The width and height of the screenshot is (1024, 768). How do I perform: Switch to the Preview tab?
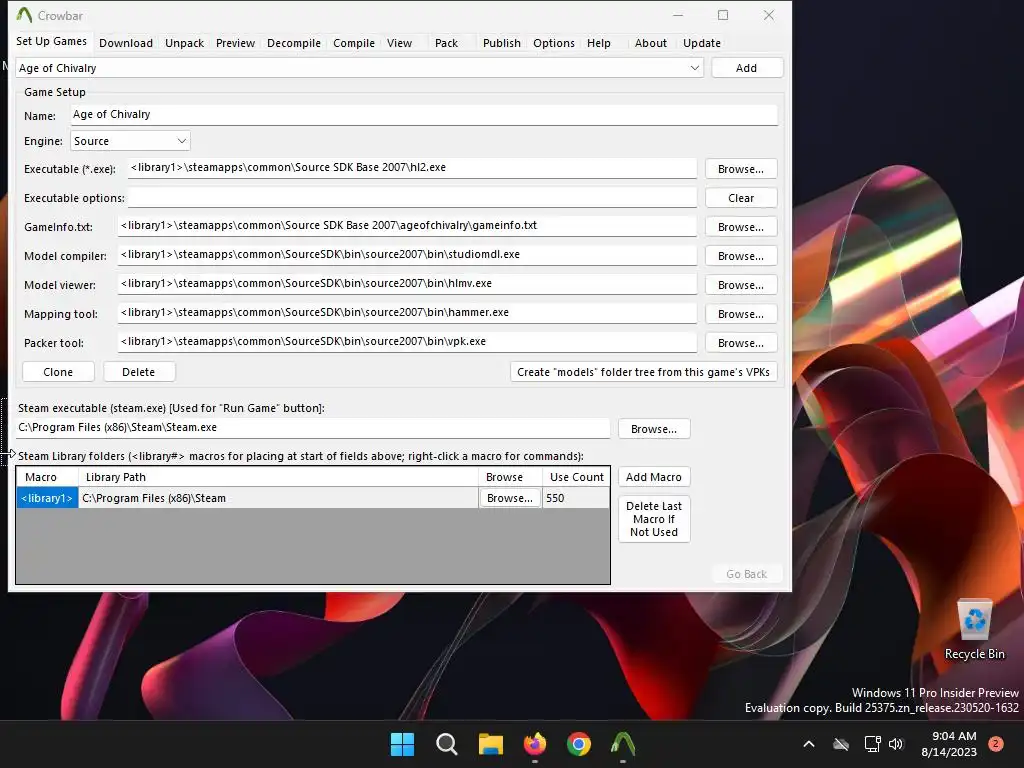pos(235,43)
